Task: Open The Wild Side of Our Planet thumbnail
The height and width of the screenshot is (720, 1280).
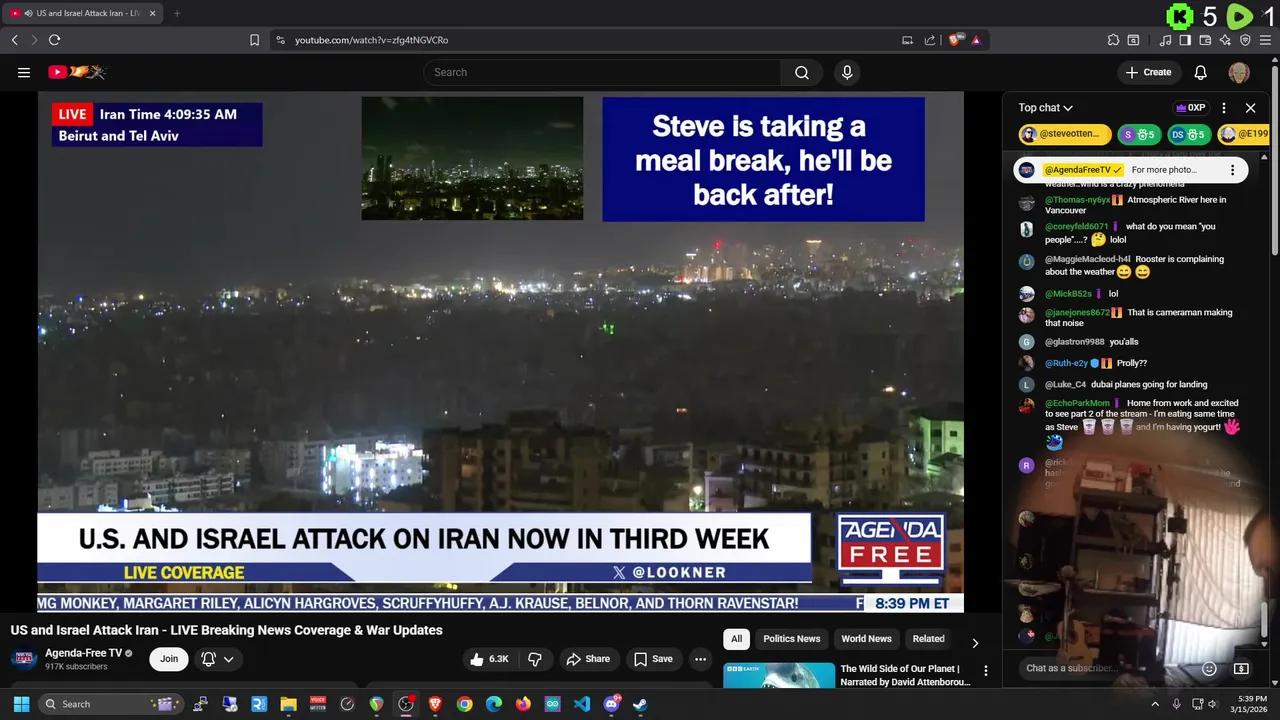Action: coord(779,676)
